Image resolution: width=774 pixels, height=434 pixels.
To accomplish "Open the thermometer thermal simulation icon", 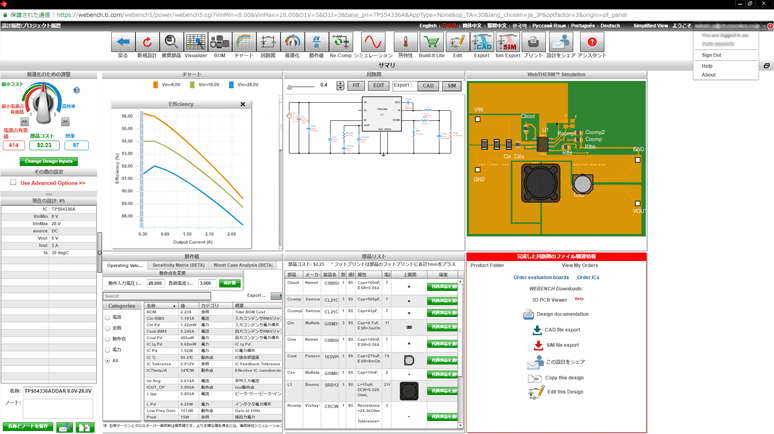I will click(406, 42).
